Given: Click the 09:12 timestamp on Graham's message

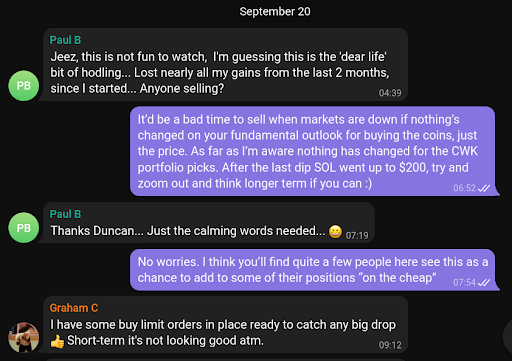Looking at the screenshot, I should (390, 345).
